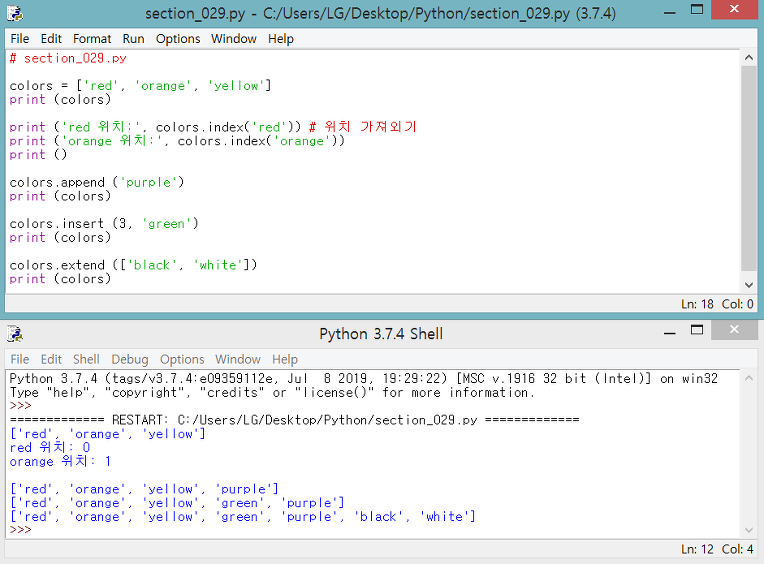Click the 'Type "help"' information line
This screenshot has height=564, width=764.
tap(272, 393)
